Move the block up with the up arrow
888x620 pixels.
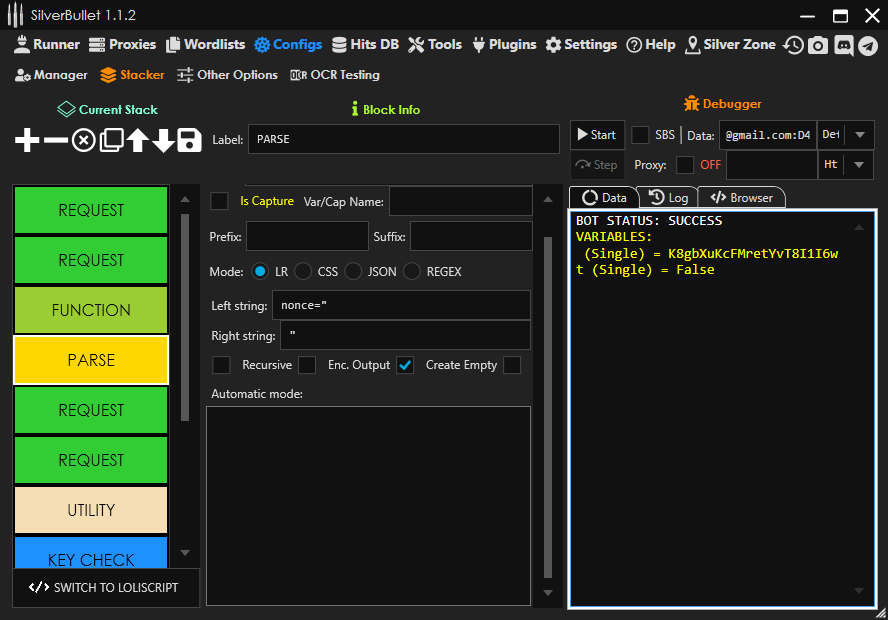click(x=137, y=140)
